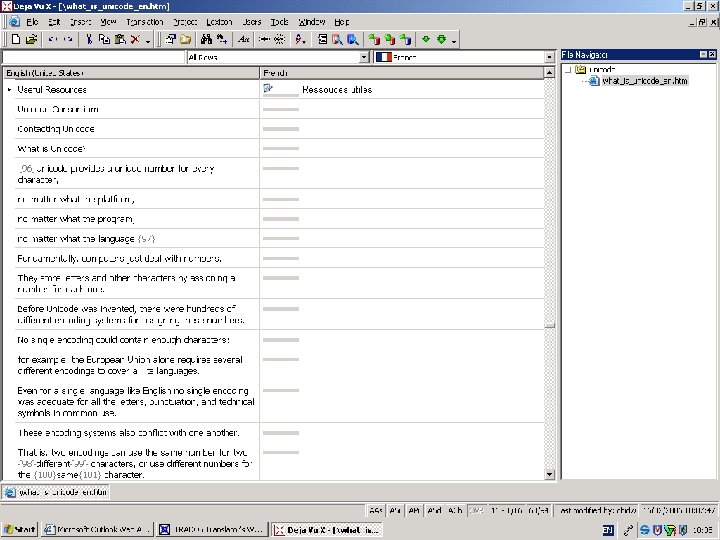Open the dropdown arrow after the delete icon

tap(148, 41)
